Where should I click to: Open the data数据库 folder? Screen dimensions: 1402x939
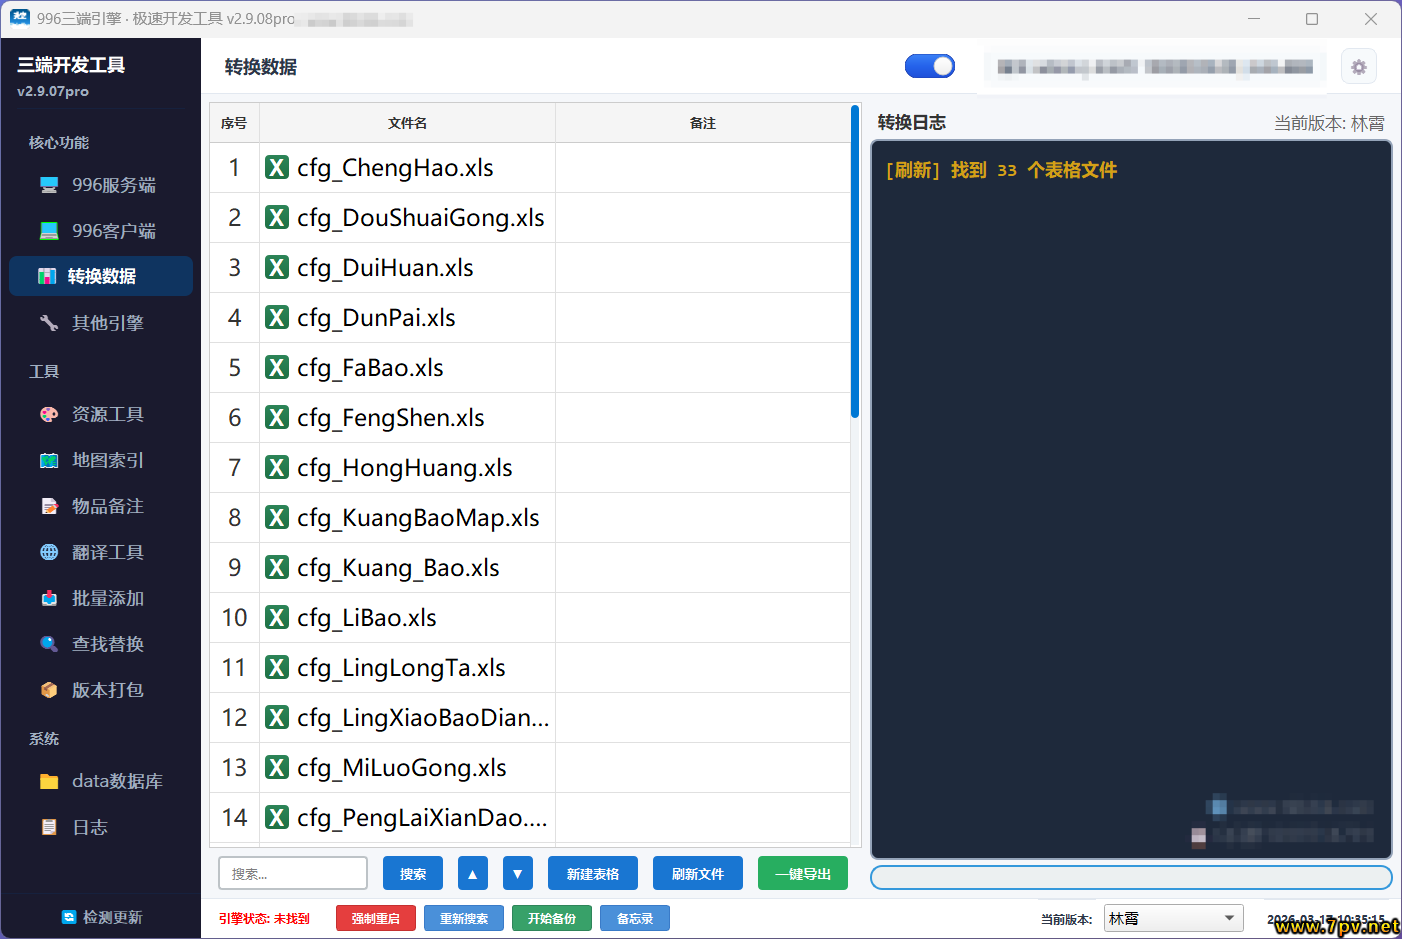(x=101, y=781)
